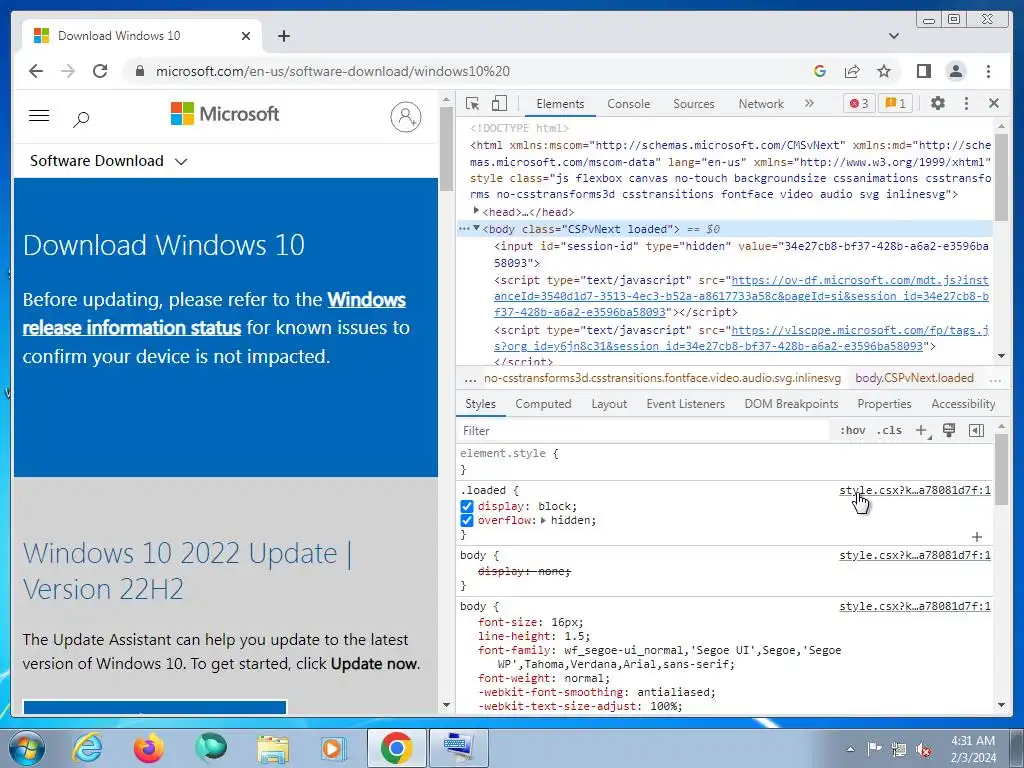This screenshot has height=768, width=1024.
Task: Click the styles Filter input
Action: tap(643, 430)
